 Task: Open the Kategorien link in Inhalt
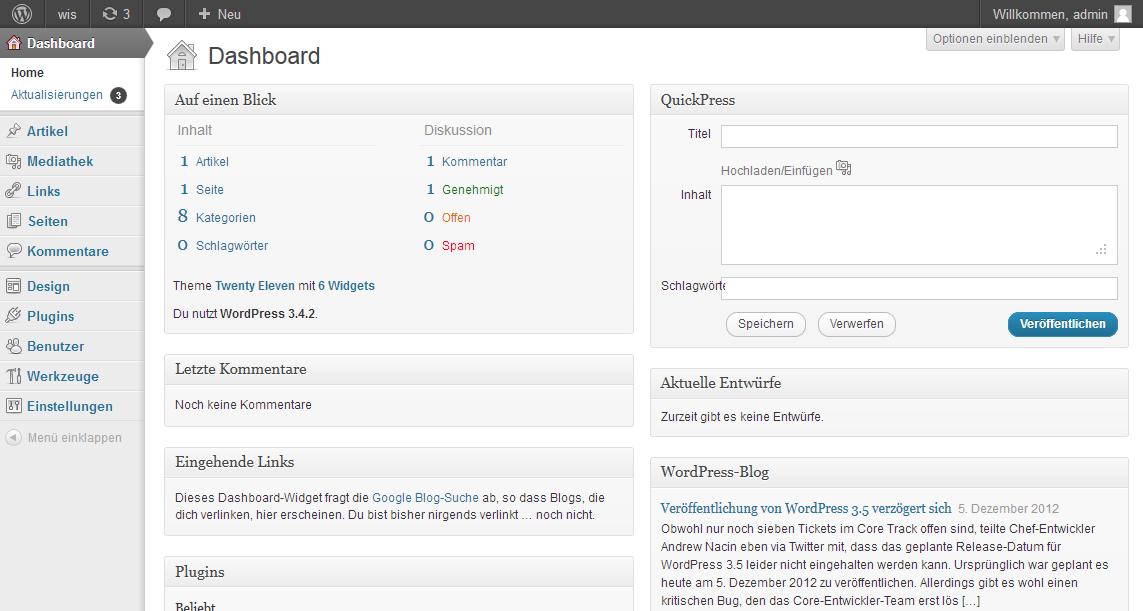[225, 217]
